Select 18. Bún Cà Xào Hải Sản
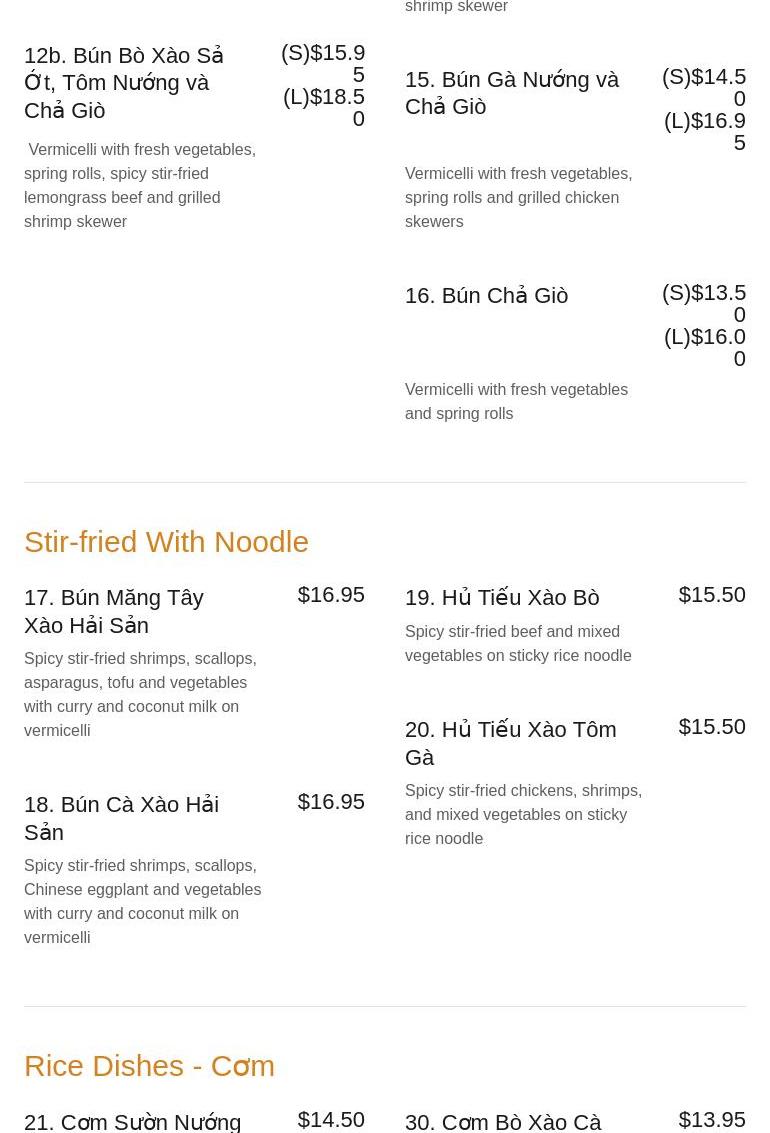Screen dimensions: 770x1133 coord(121,818)
